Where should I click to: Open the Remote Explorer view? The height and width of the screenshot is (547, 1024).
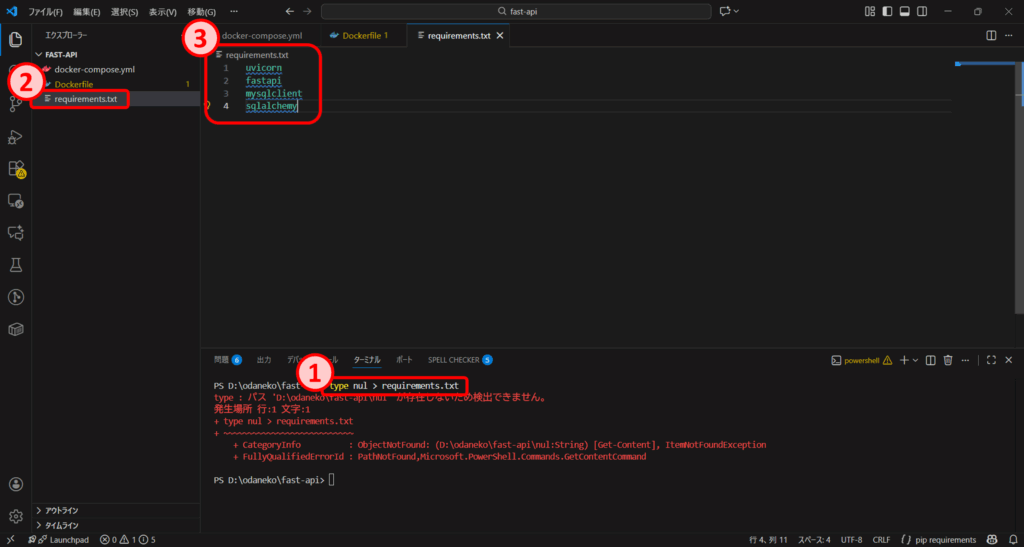tap(16, 201)
